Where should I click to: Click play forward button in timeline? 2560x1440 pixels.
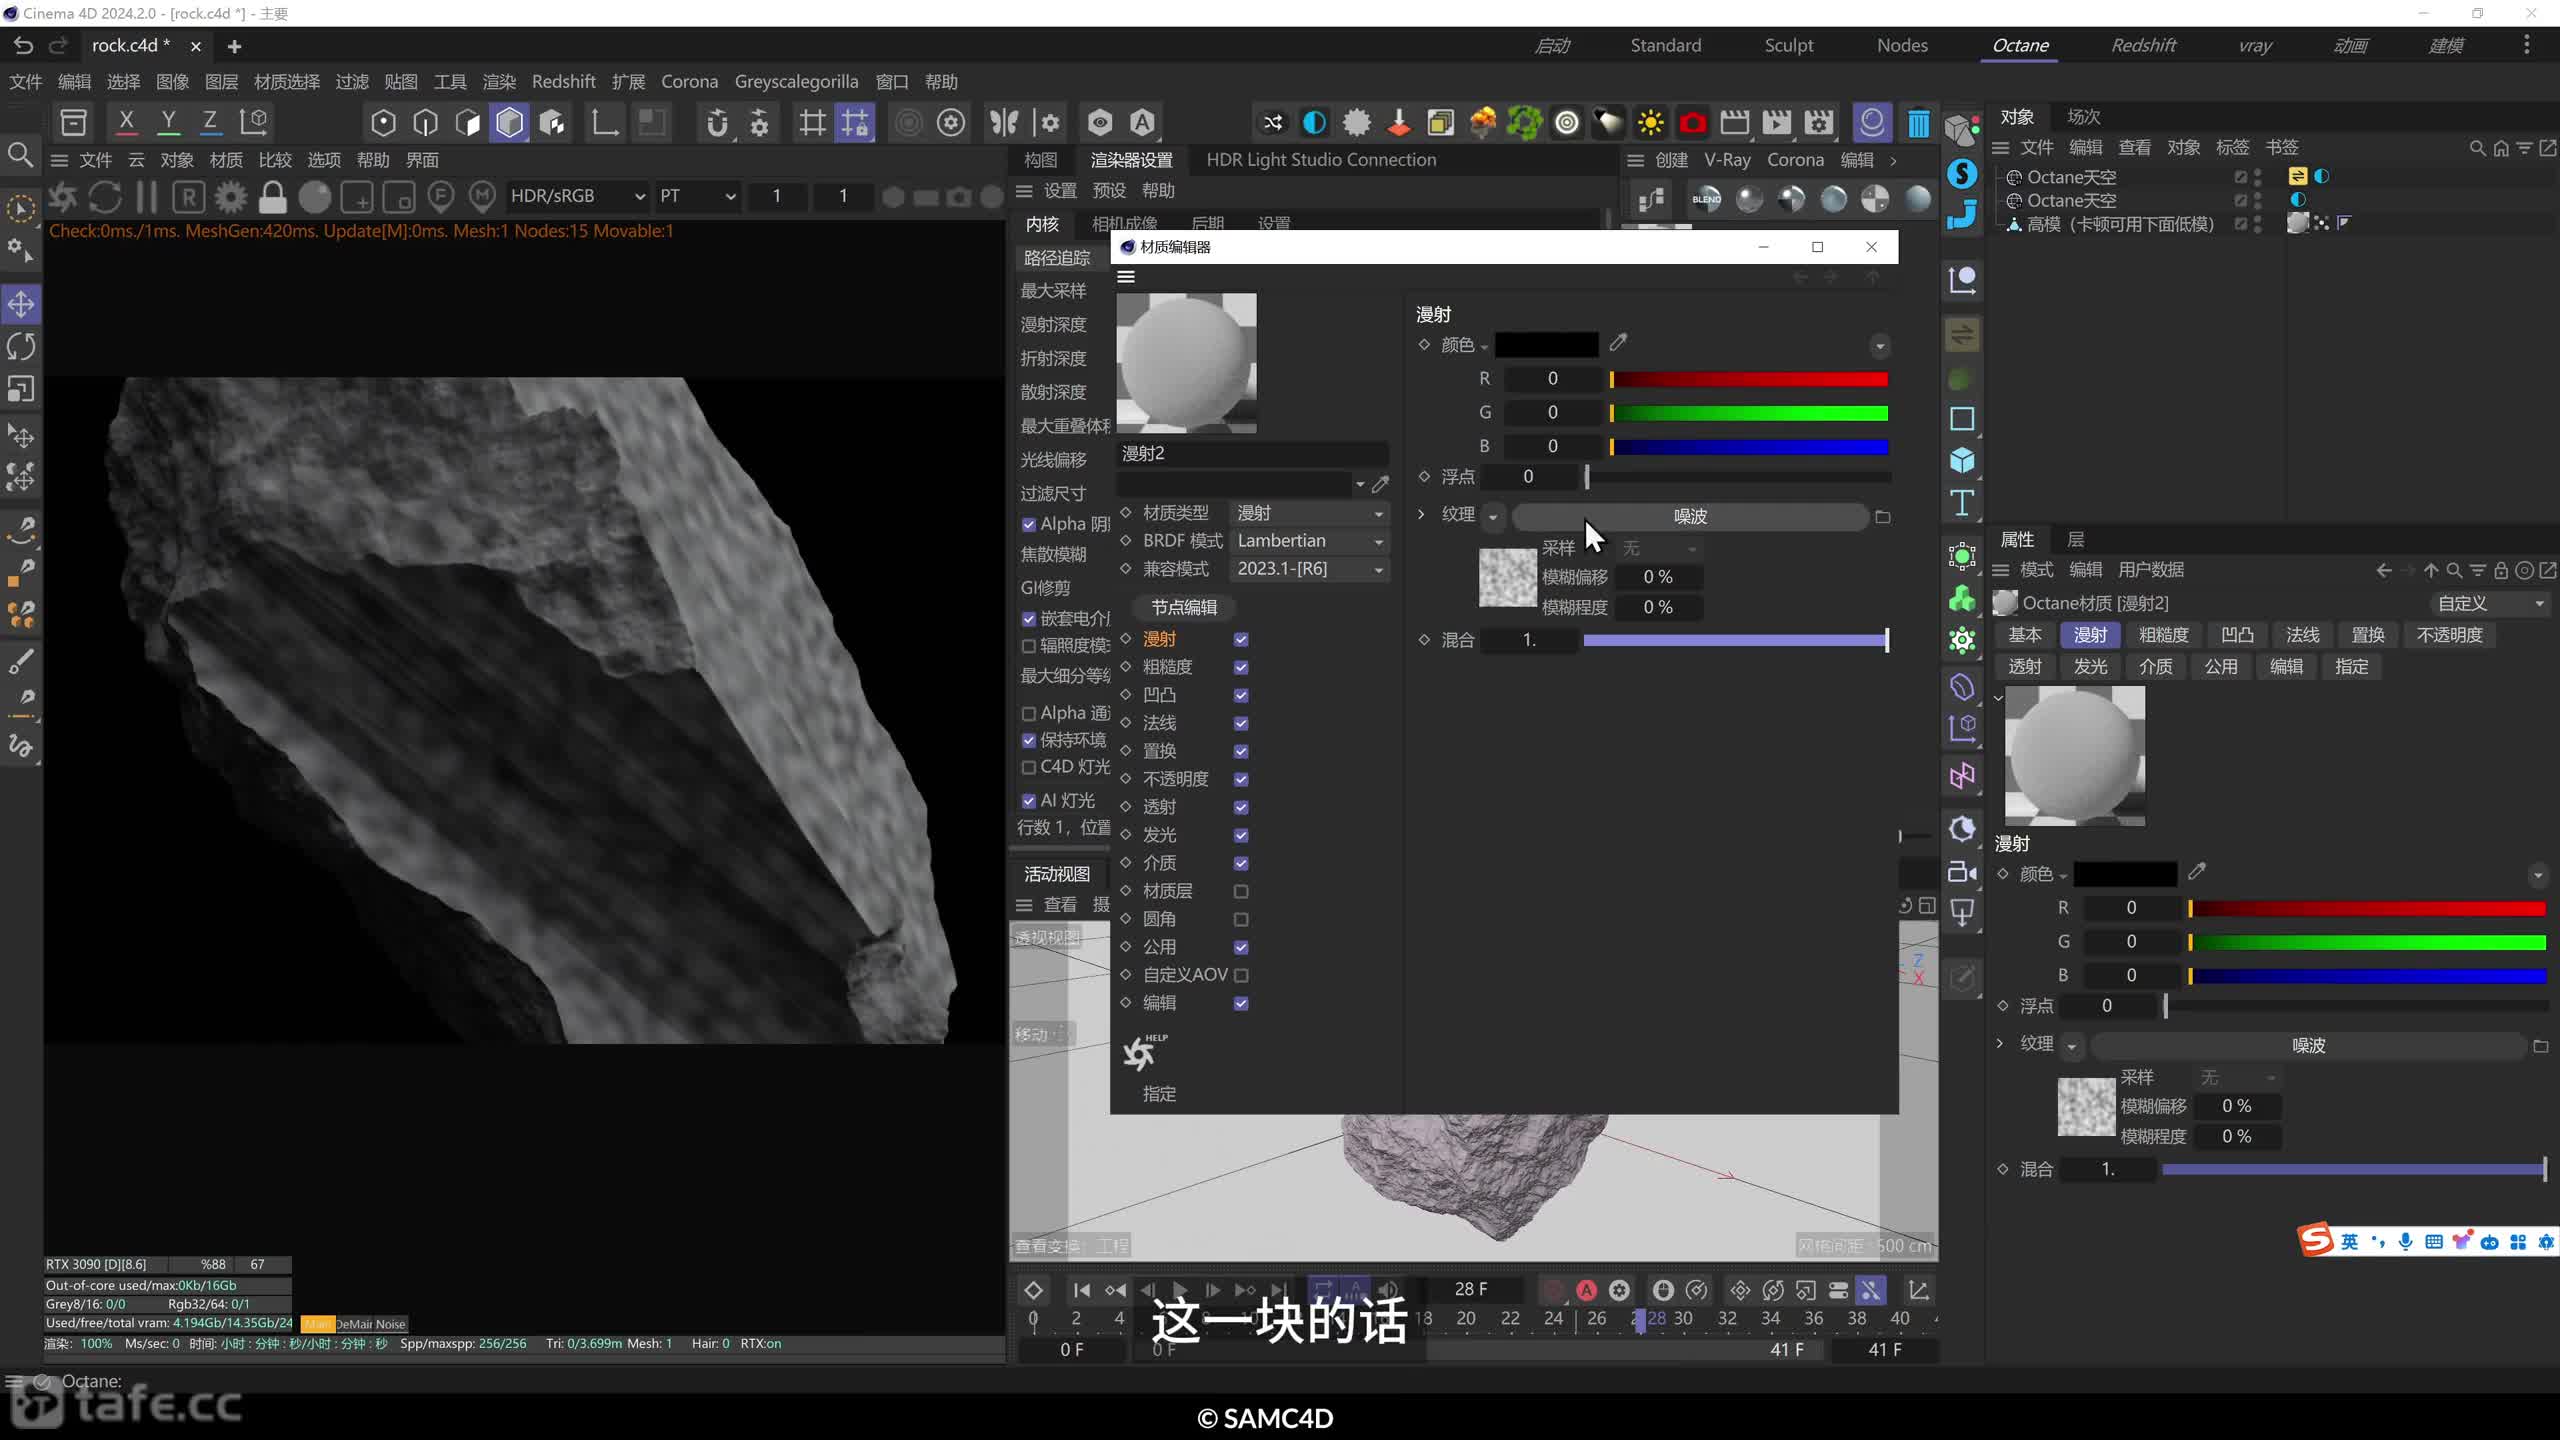click(1179, 1290)
